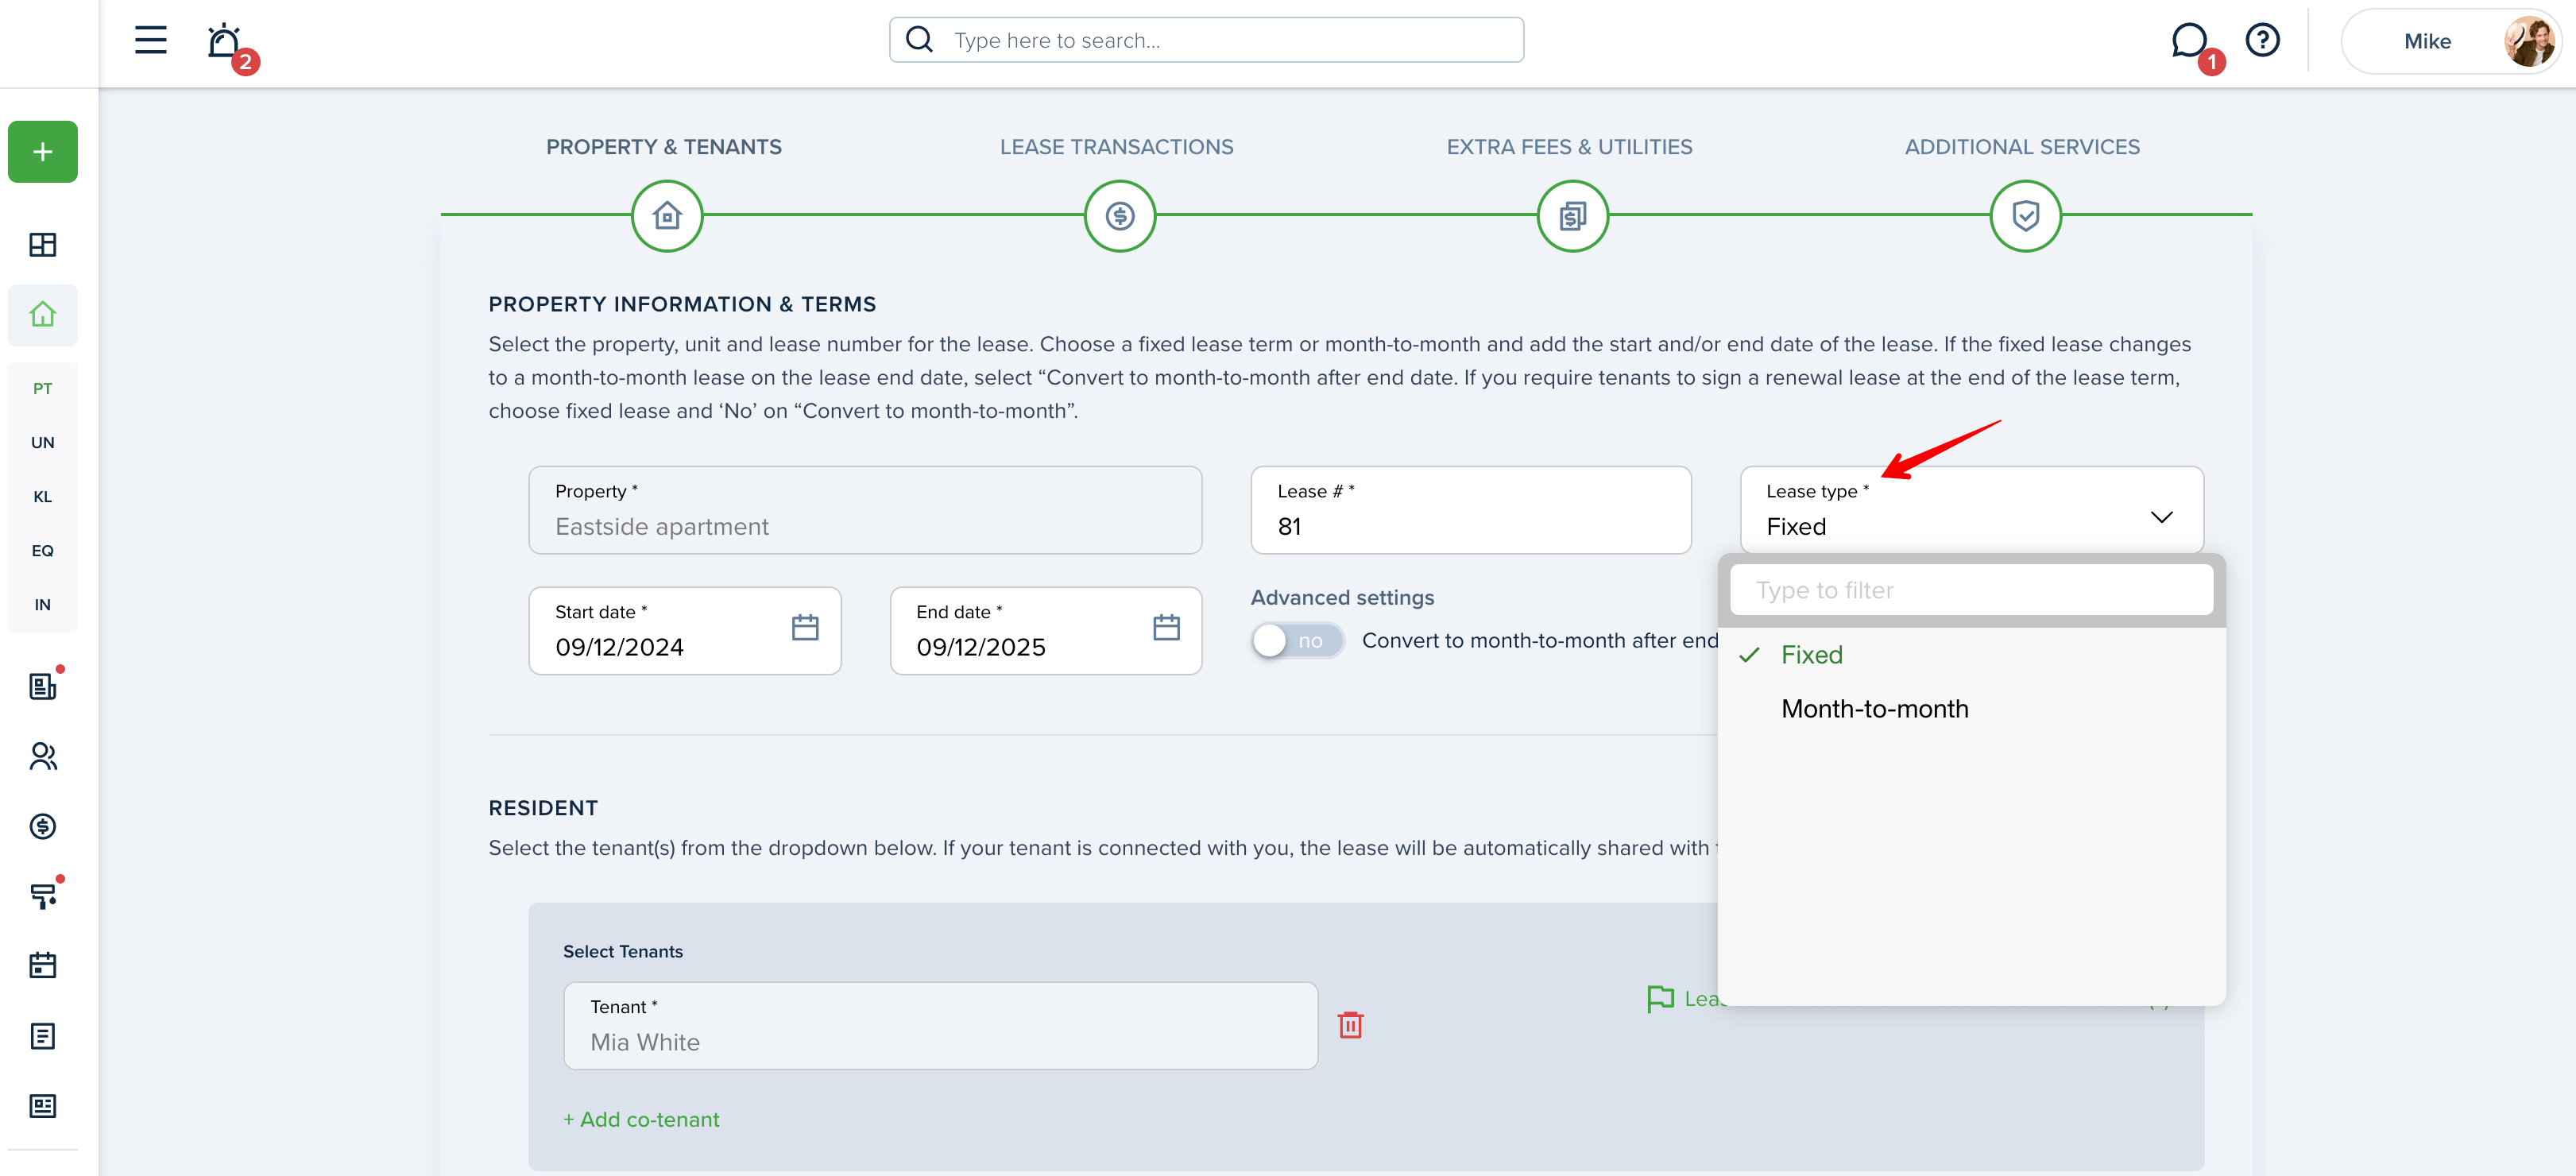The height and width of the screenshot is (1176, 2576).
Task: Click Add co-tenant link
Action: [x=641, y=1120]
